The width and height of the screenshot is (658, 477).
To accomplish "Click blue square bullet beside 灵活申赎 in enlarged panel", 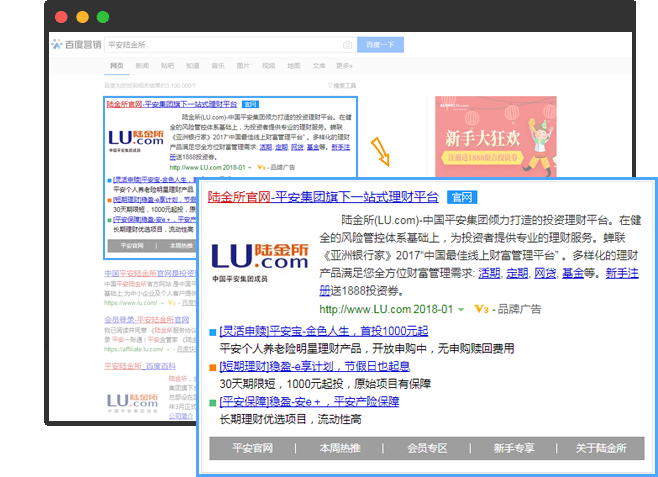I will coord(212,332).
